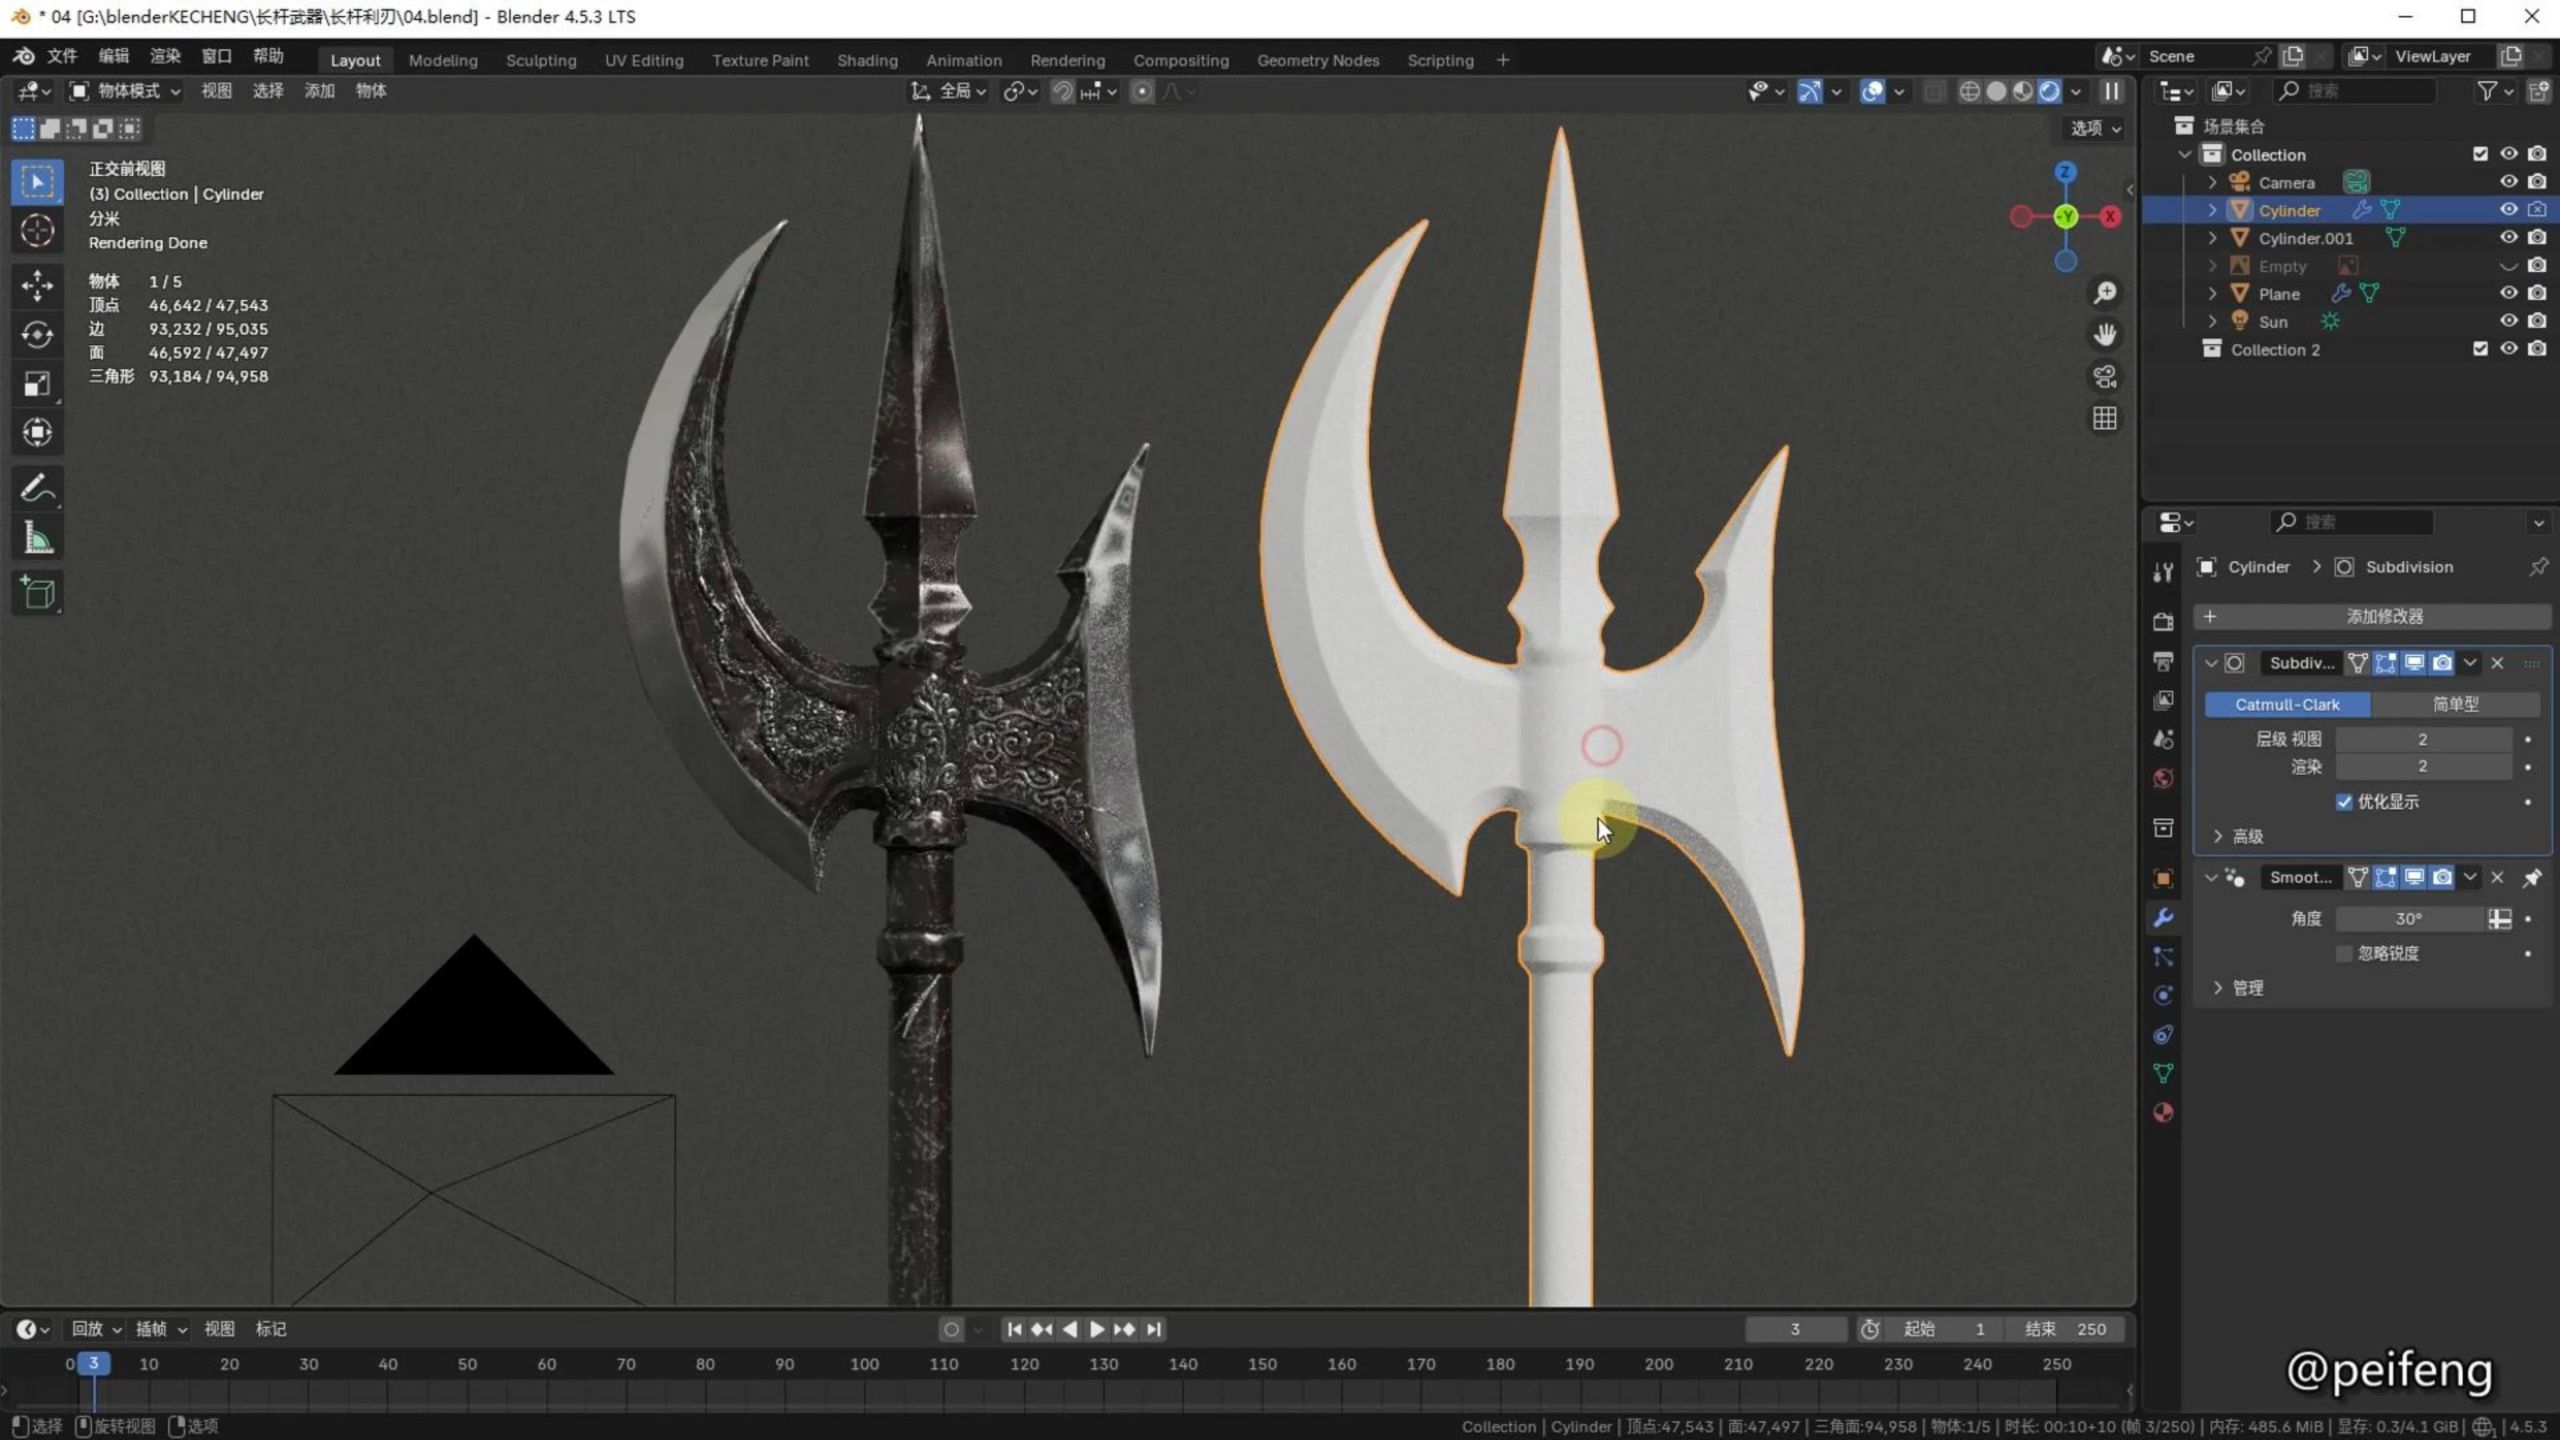Screen dimensions: 2560x1440
Task: Select the 3D Cursor tool
Action: 37,231
